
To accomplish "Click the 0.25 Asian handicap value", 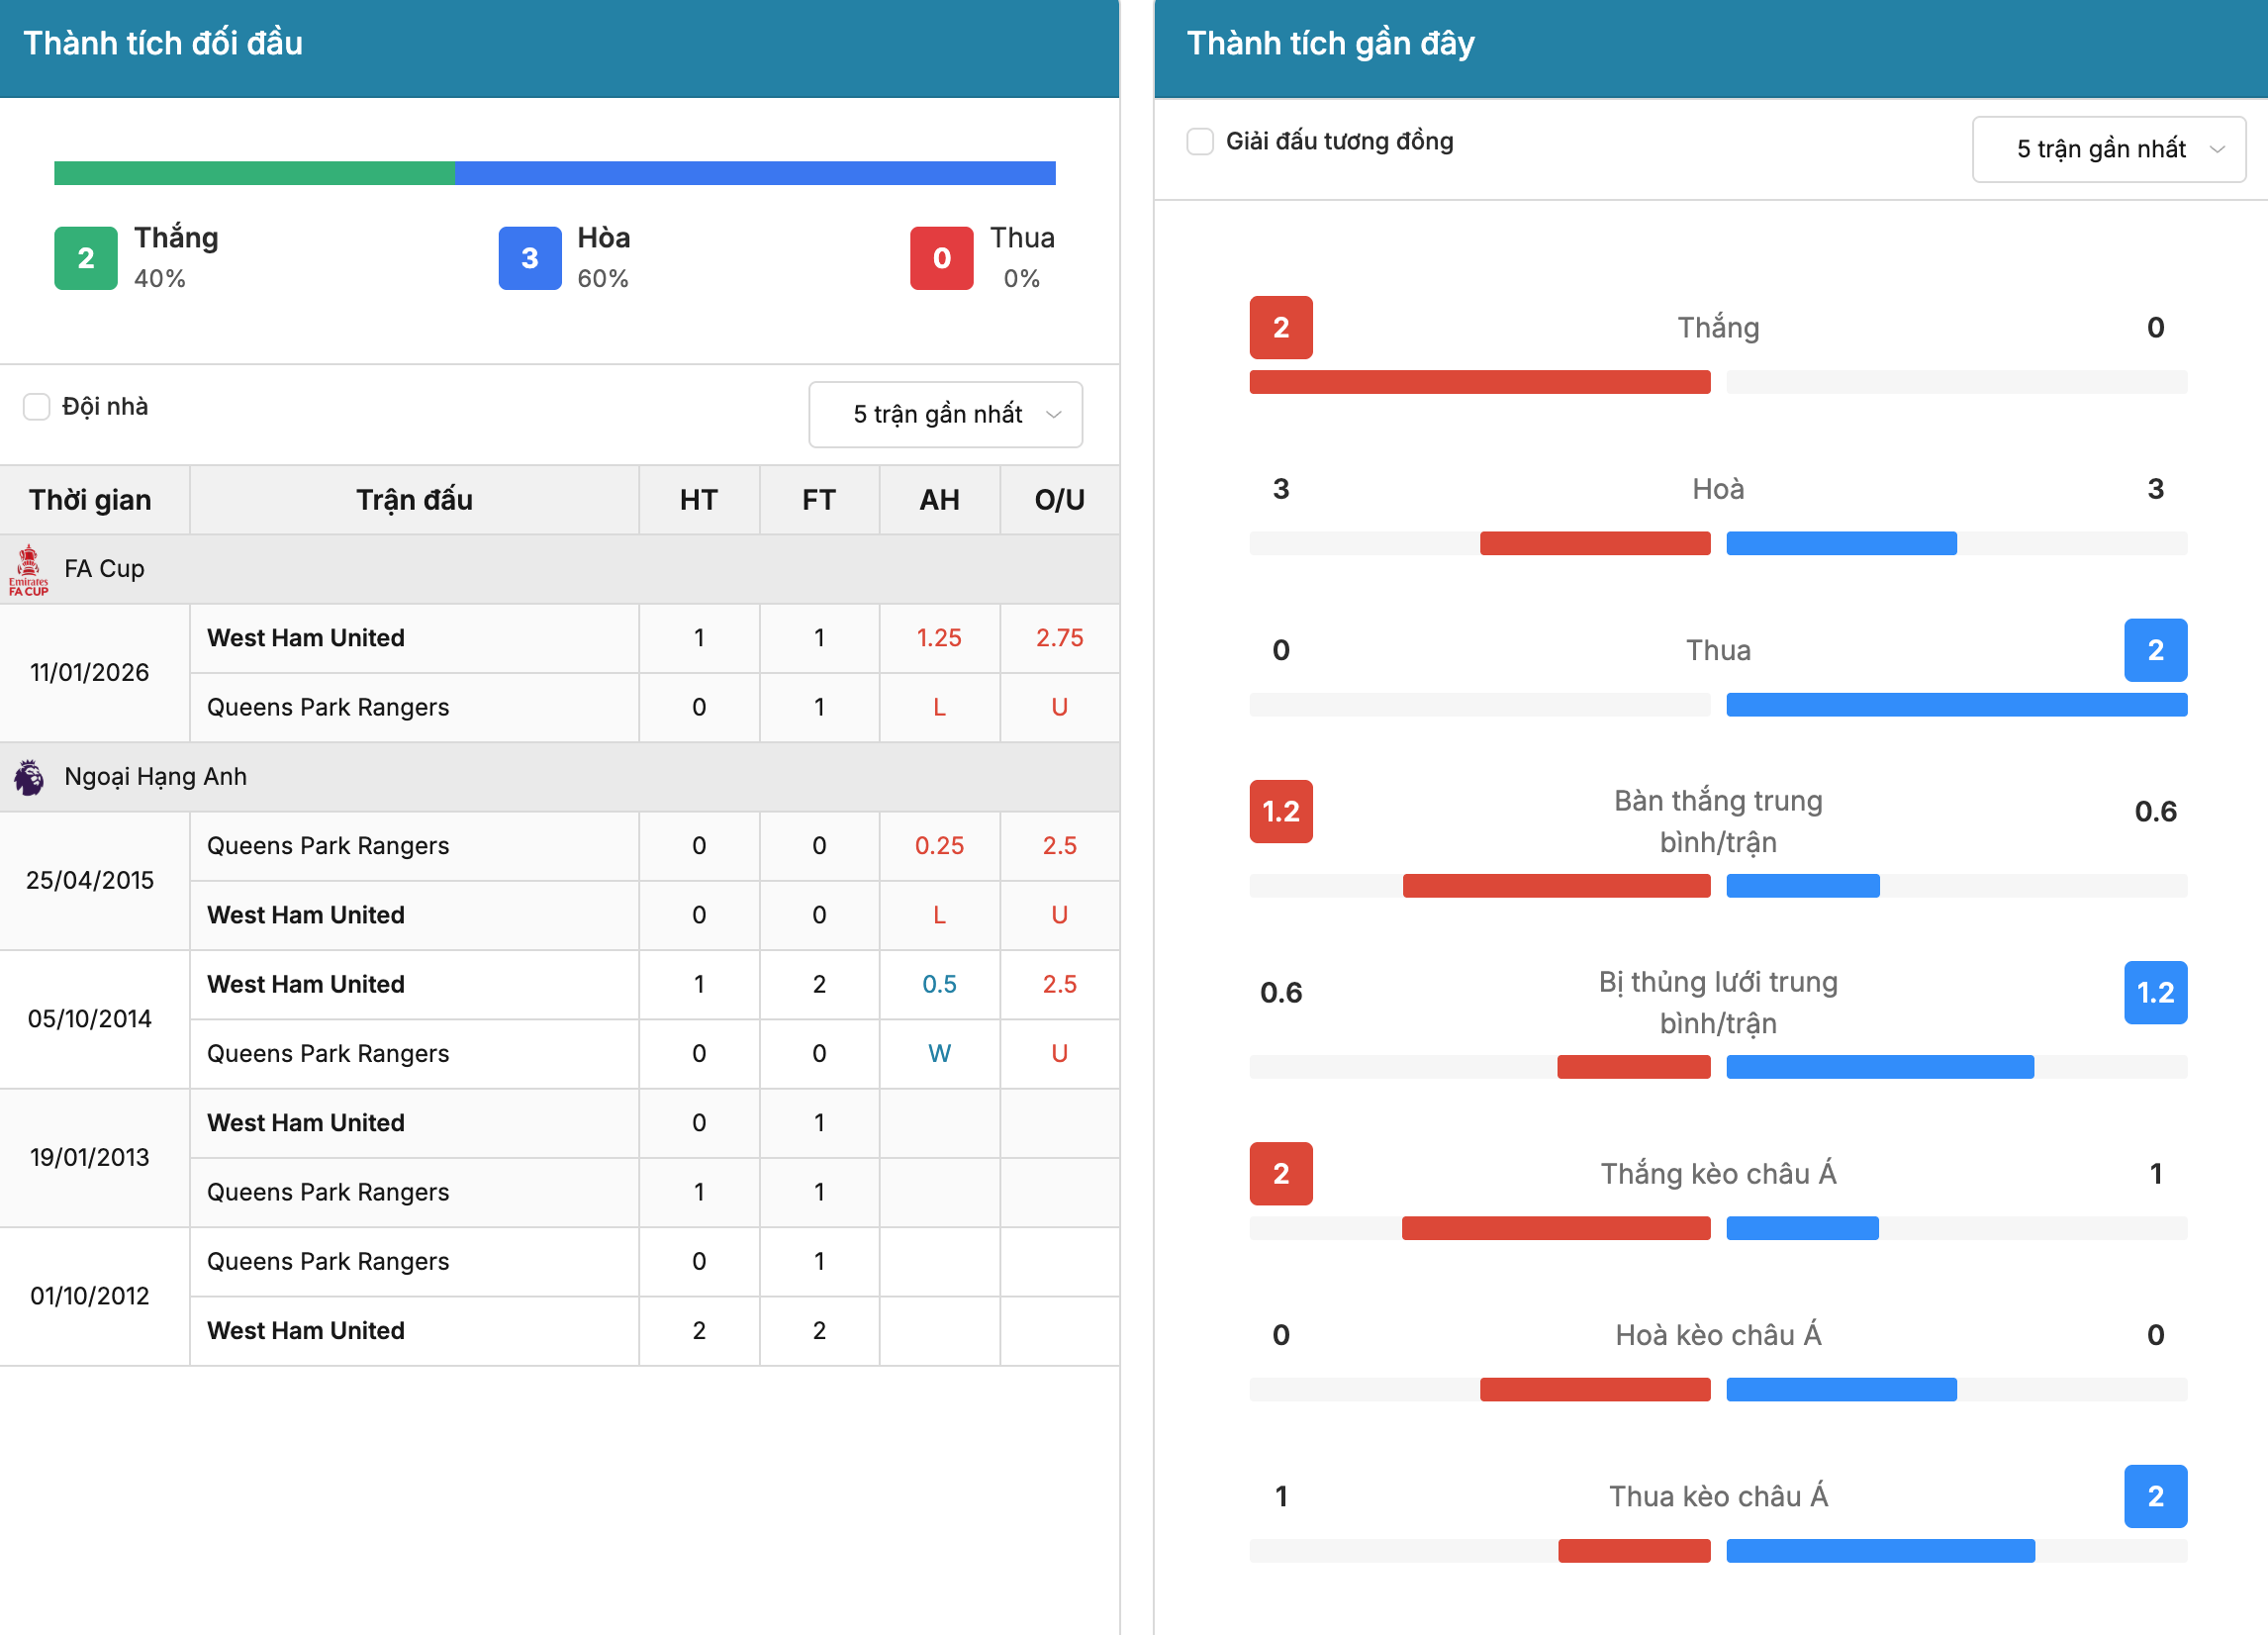I will coord(939,846).
